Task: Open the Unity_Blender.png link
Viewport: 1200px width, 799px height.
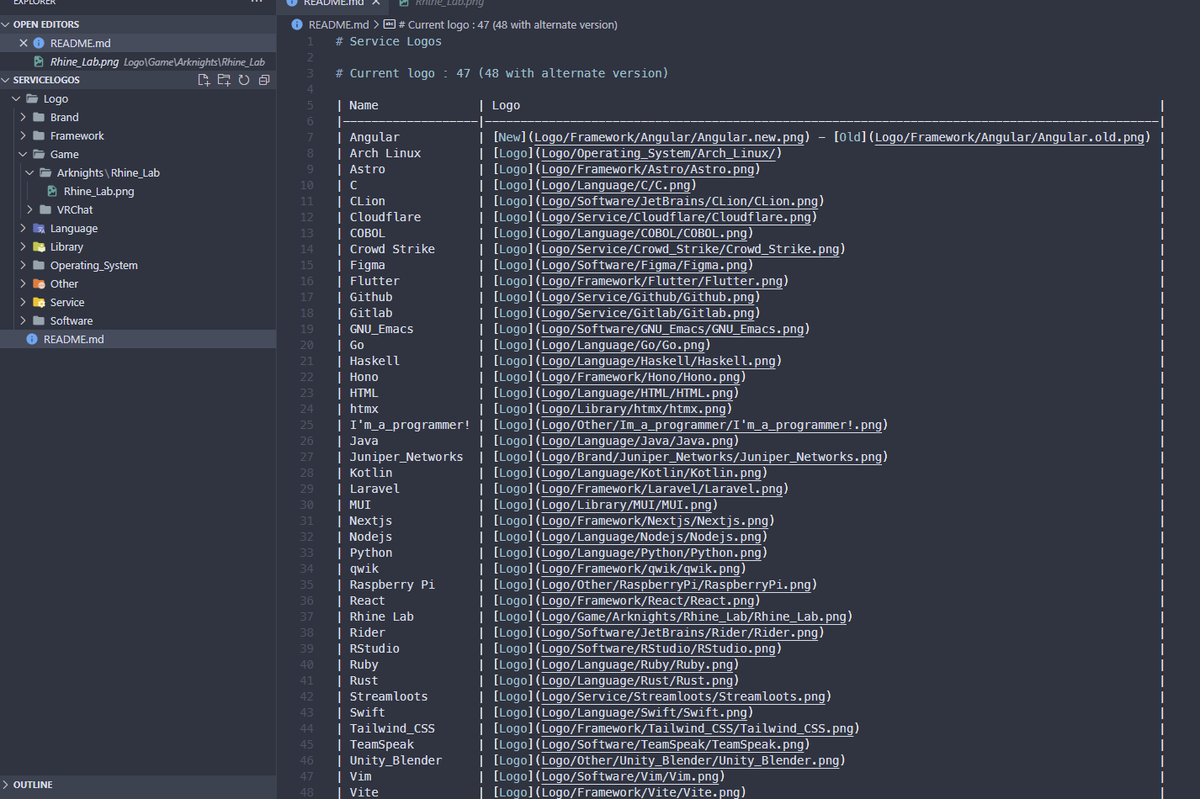Action: (x=690, y=761)
